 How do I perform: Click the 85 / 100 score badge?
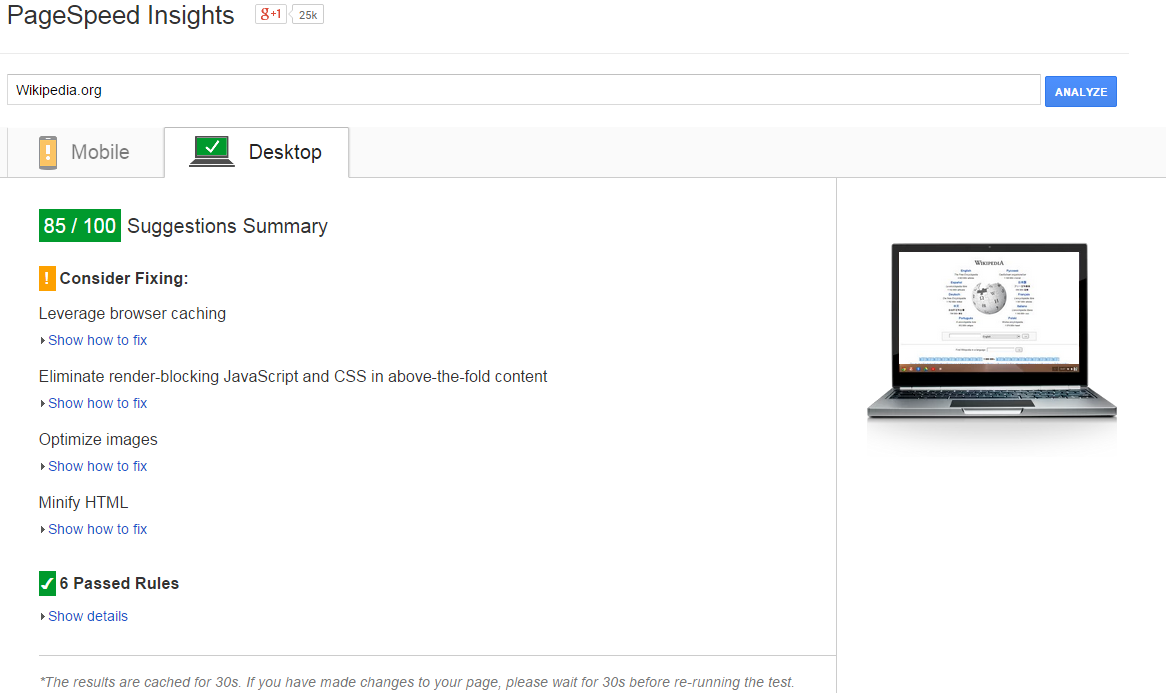point(80,226)
